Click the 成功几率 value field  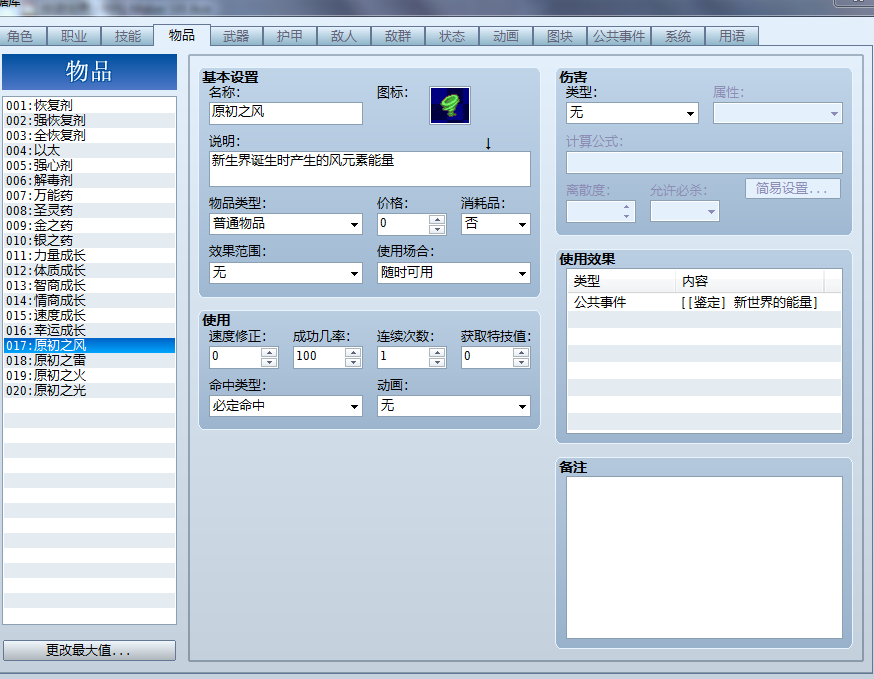pos(319,357)
